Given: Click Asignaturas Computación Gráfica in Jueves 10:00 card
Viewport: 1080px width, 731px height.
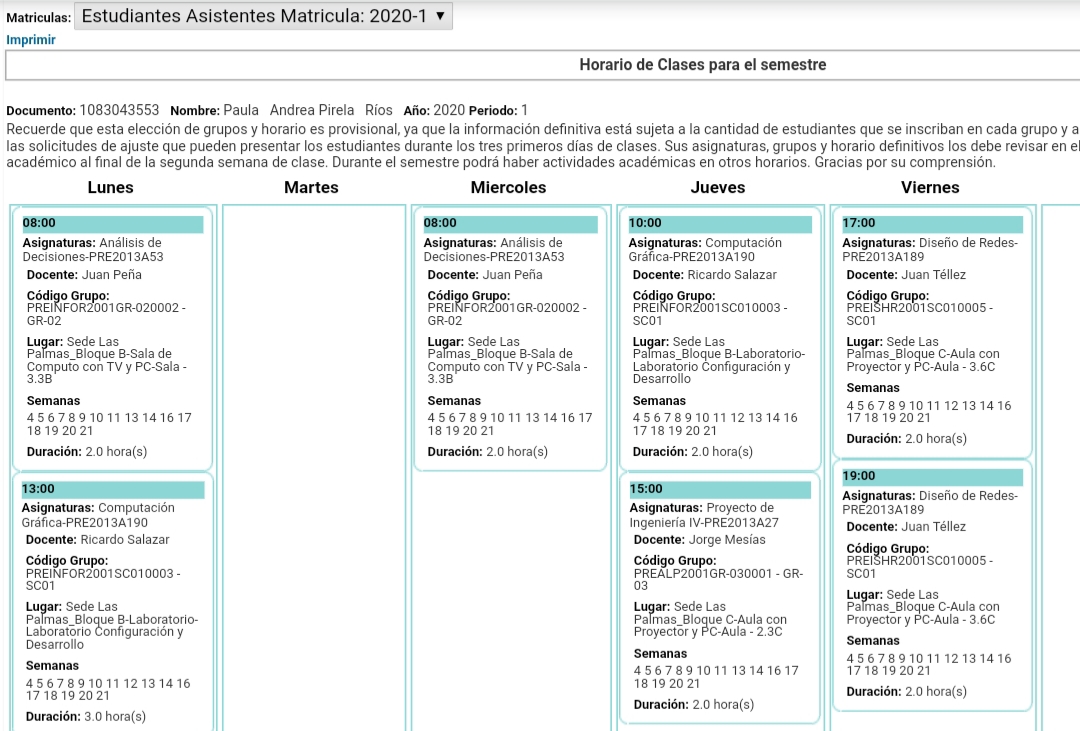Looking at the screenshot, I should coord(705,250).
